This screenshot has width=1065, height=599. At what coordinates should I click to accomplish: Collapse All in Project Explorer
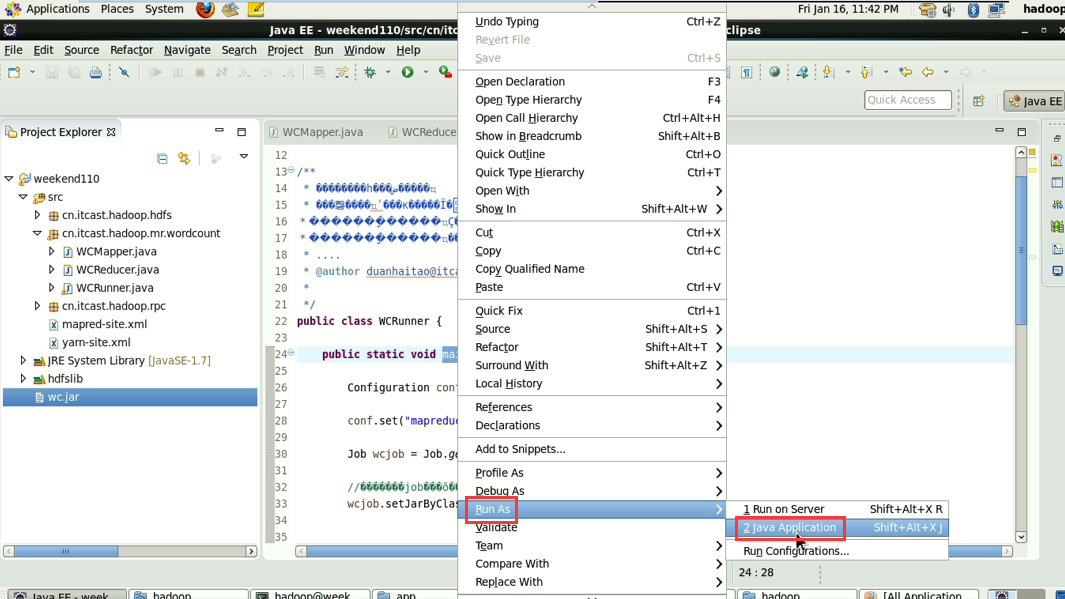point(162,158)
